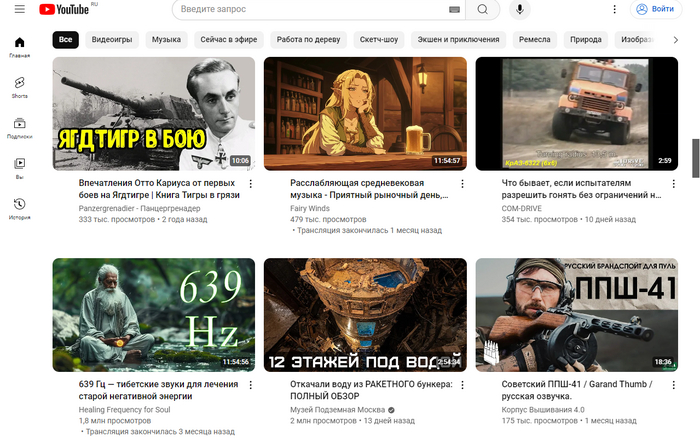Open the Вы (You) sidebar section
Screen dimensions: 700x443
tap(19, 167)
